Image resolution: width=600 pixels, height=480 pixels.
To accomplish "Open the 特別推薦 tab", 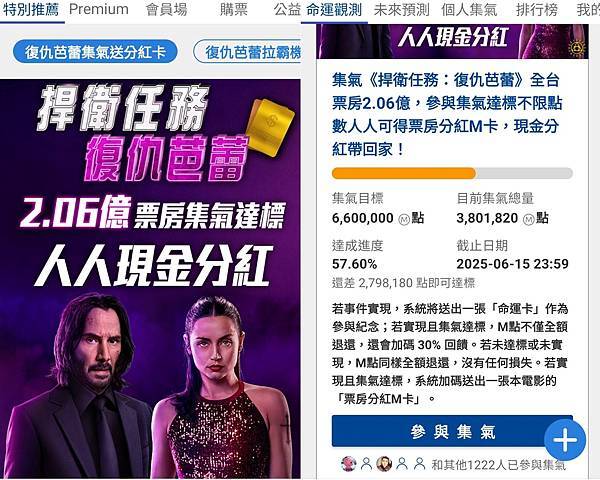I will pyautogui.click(x=31, y=10).
